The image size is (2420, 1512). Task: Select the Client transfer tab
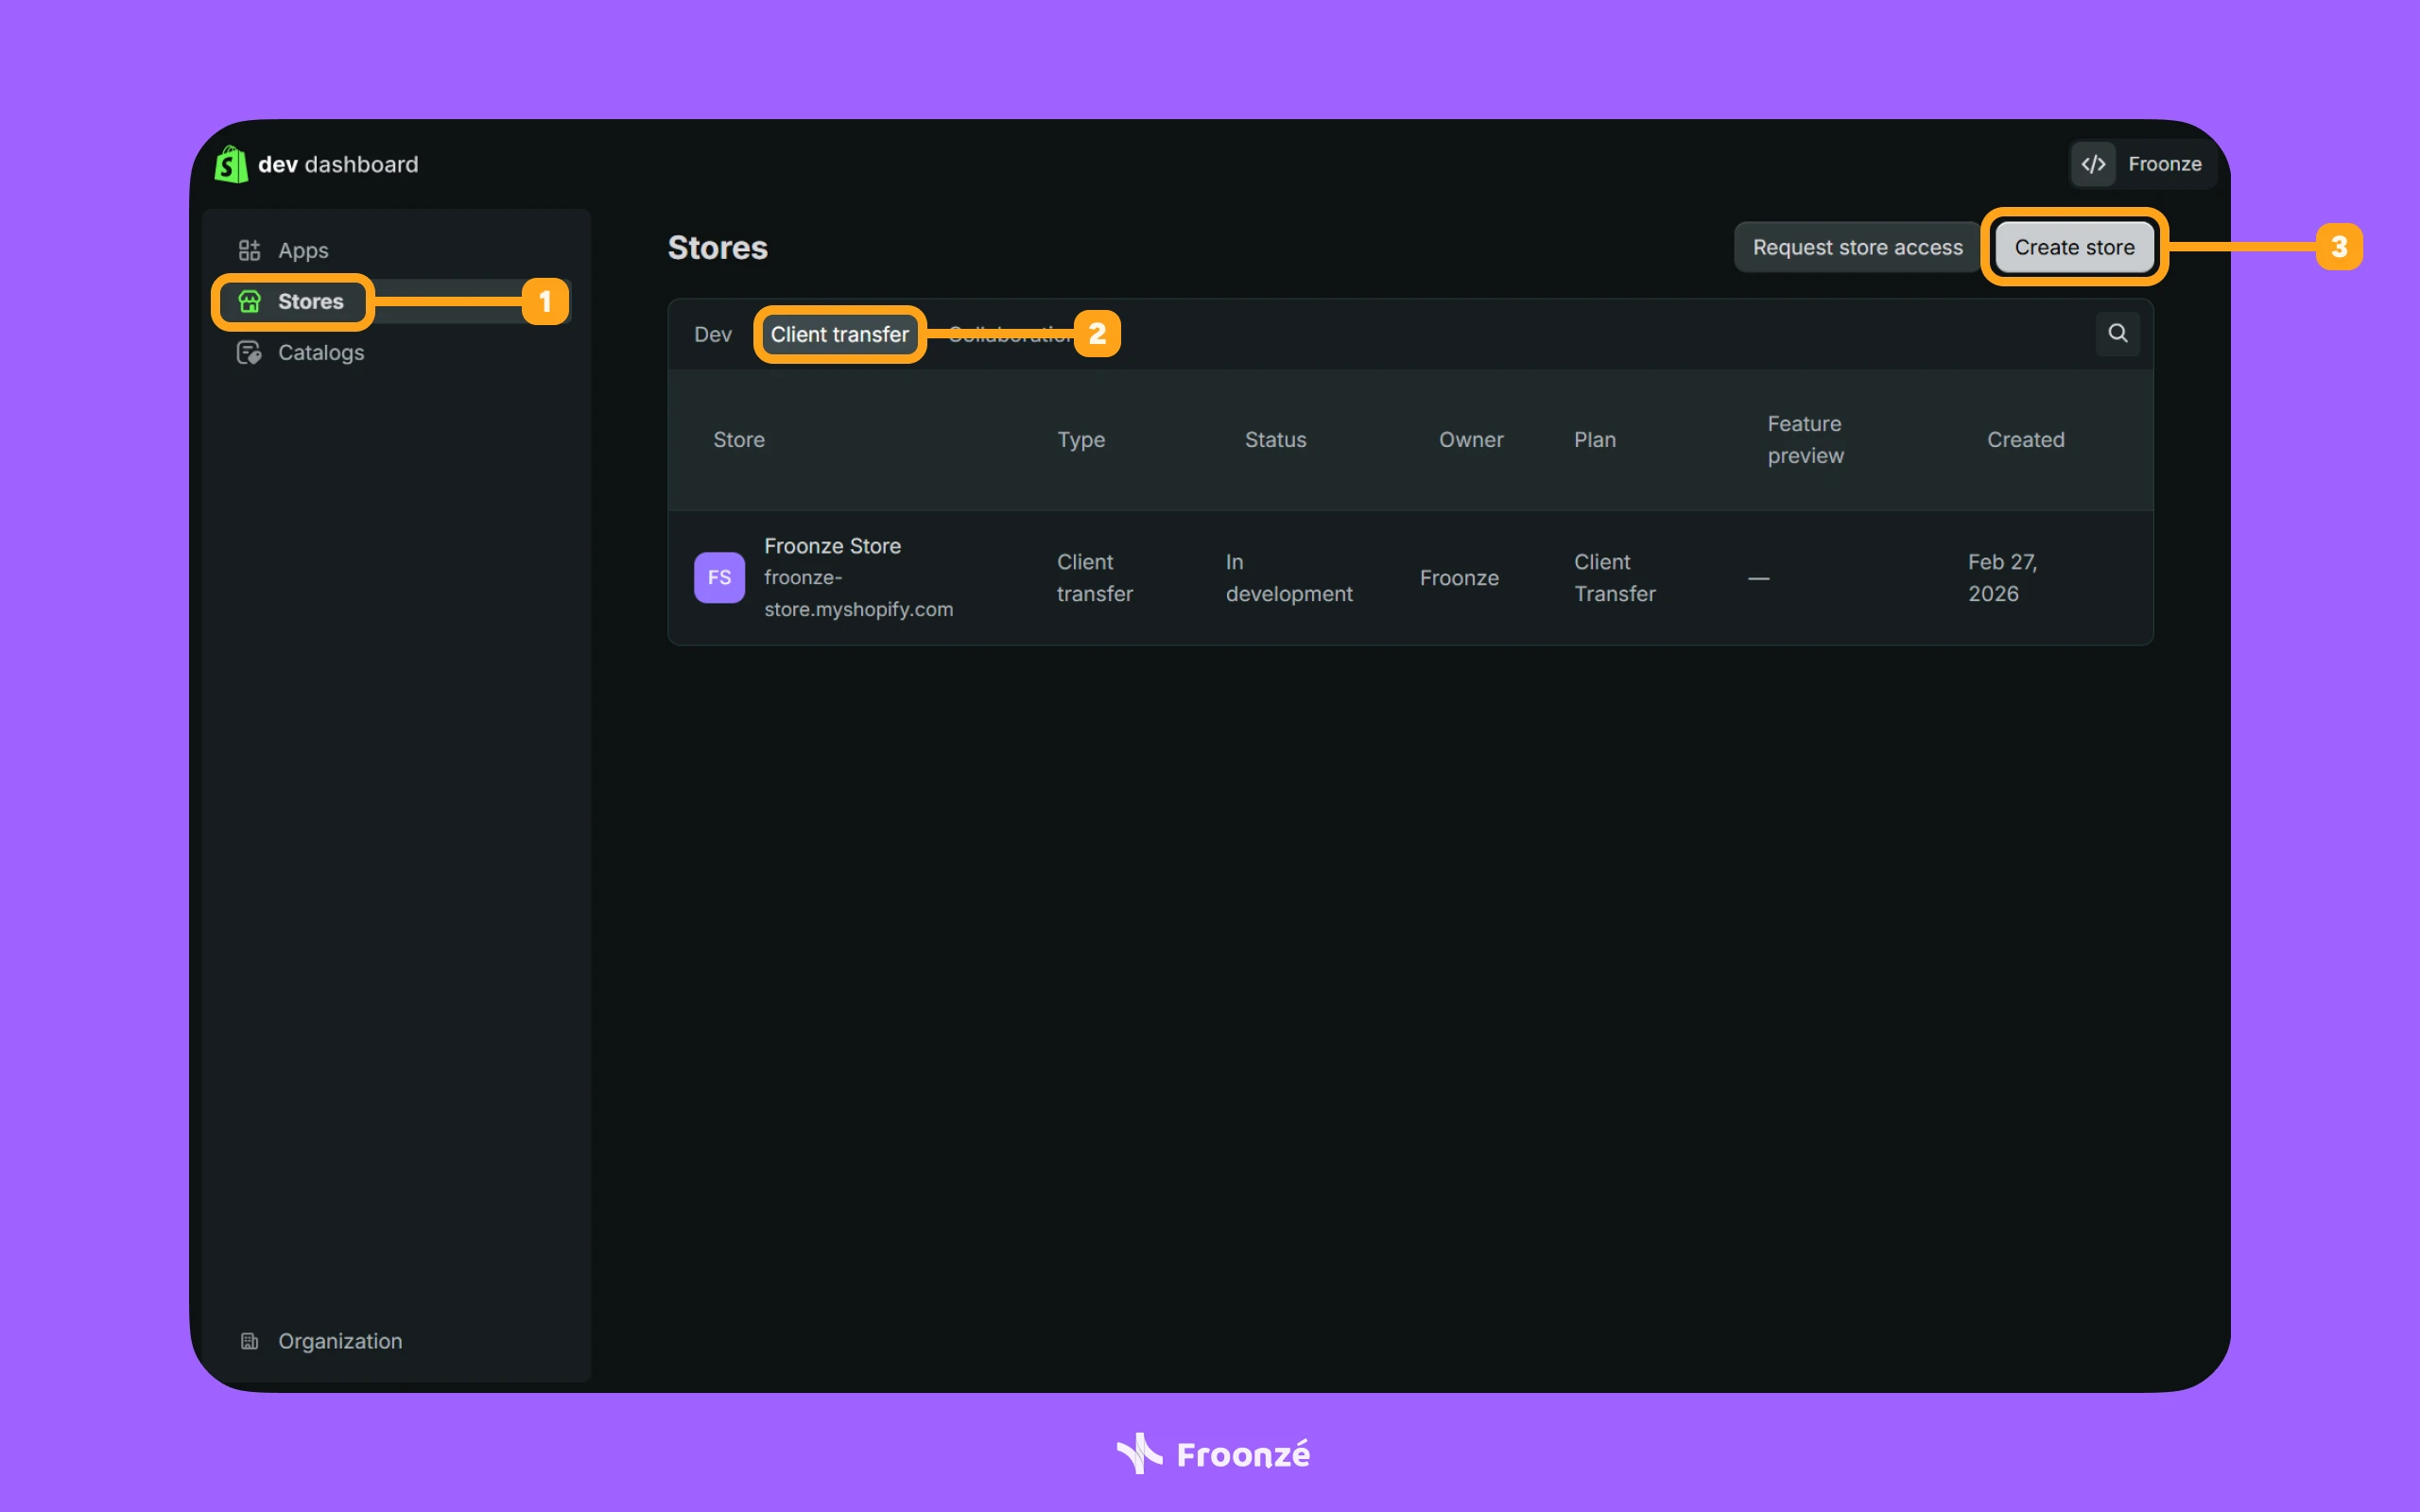pyautogui.click(x=839, y=334)
